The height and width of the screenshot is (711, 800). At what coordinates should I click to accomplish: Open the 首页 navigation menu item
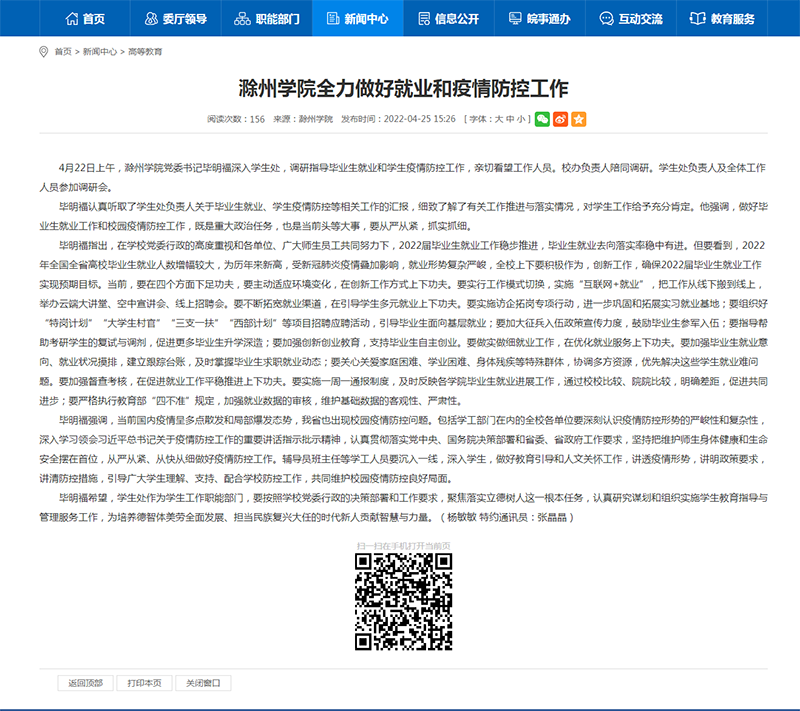click(x=85, y=18)
